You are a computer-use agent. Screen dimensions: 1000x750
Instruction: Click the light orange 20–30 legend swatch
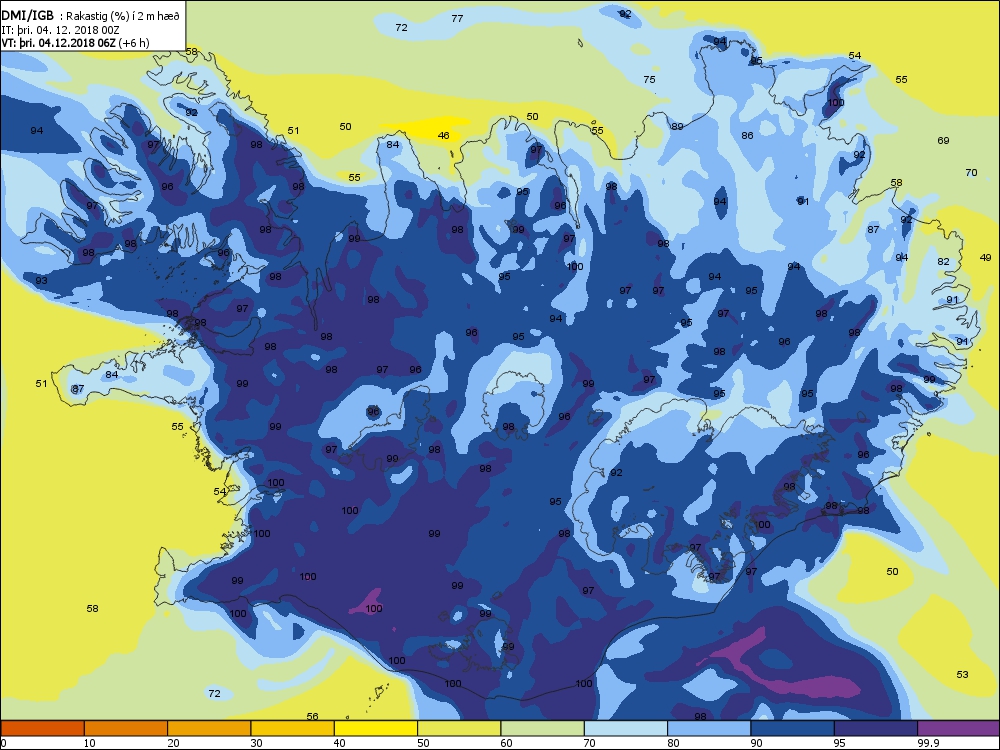(x=209, y=728)
